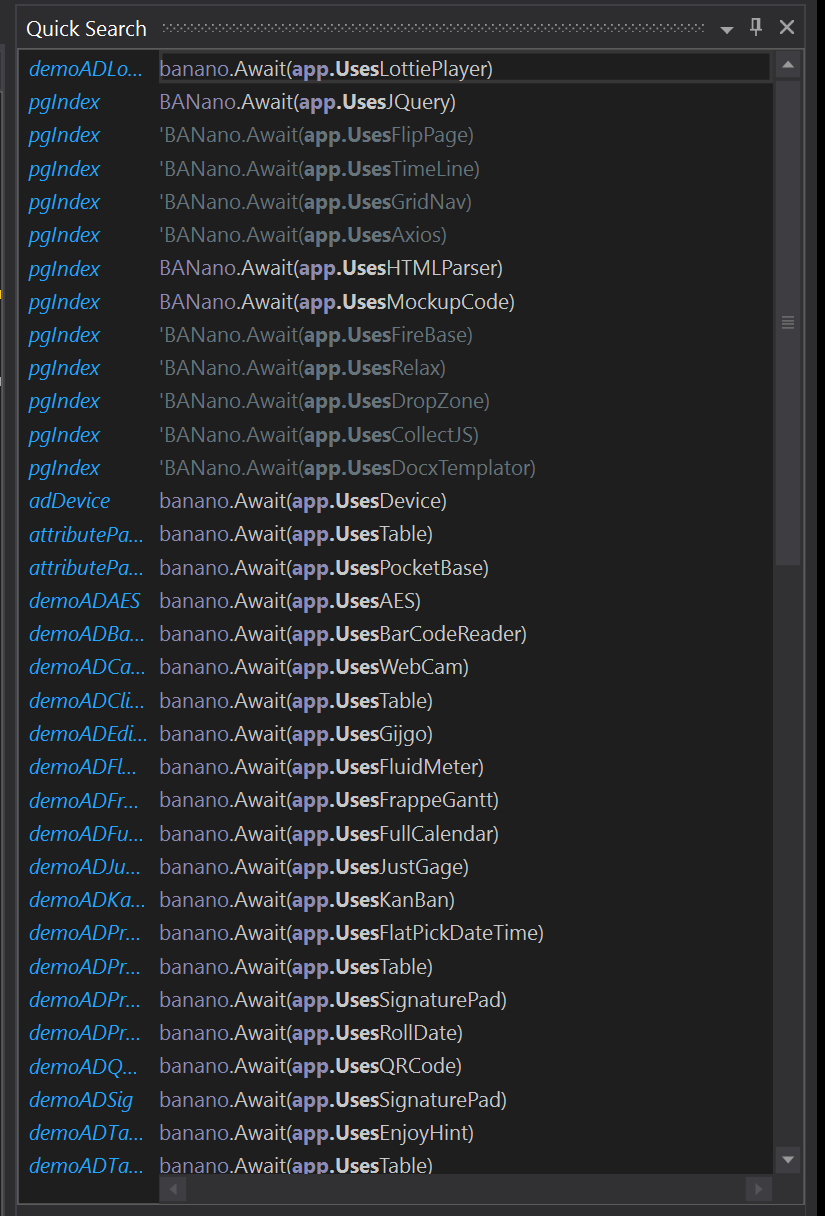825x1216 pixels.
Task: Select the UsesHTMLParser result
Action: tap(331, 268)
